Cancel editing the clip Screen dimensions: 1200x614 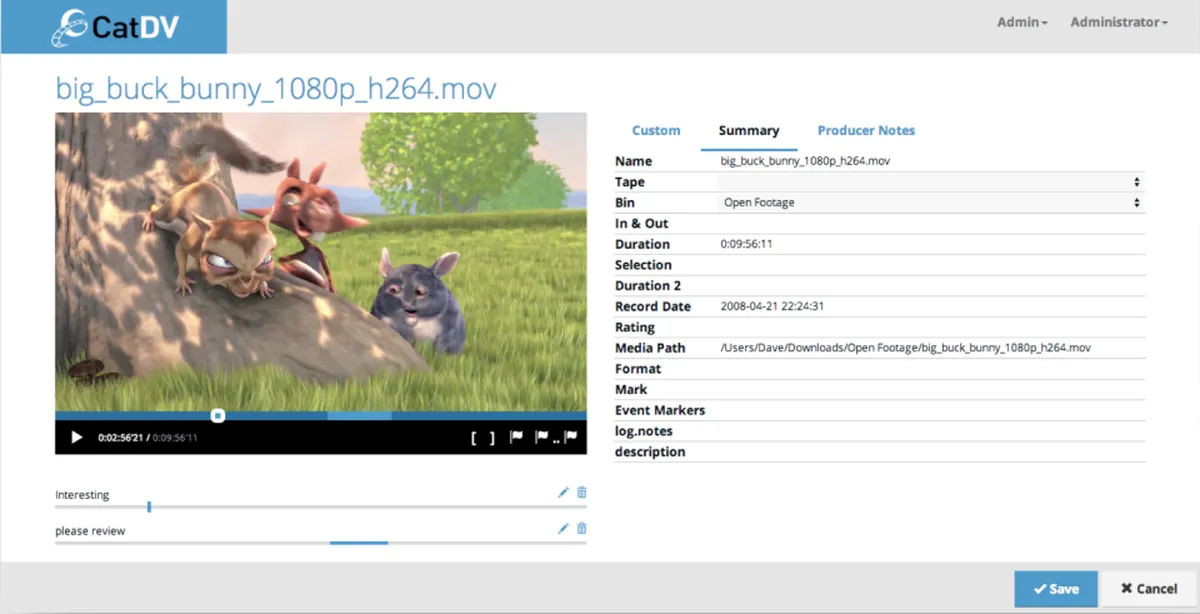click(x=1149, y=589)
